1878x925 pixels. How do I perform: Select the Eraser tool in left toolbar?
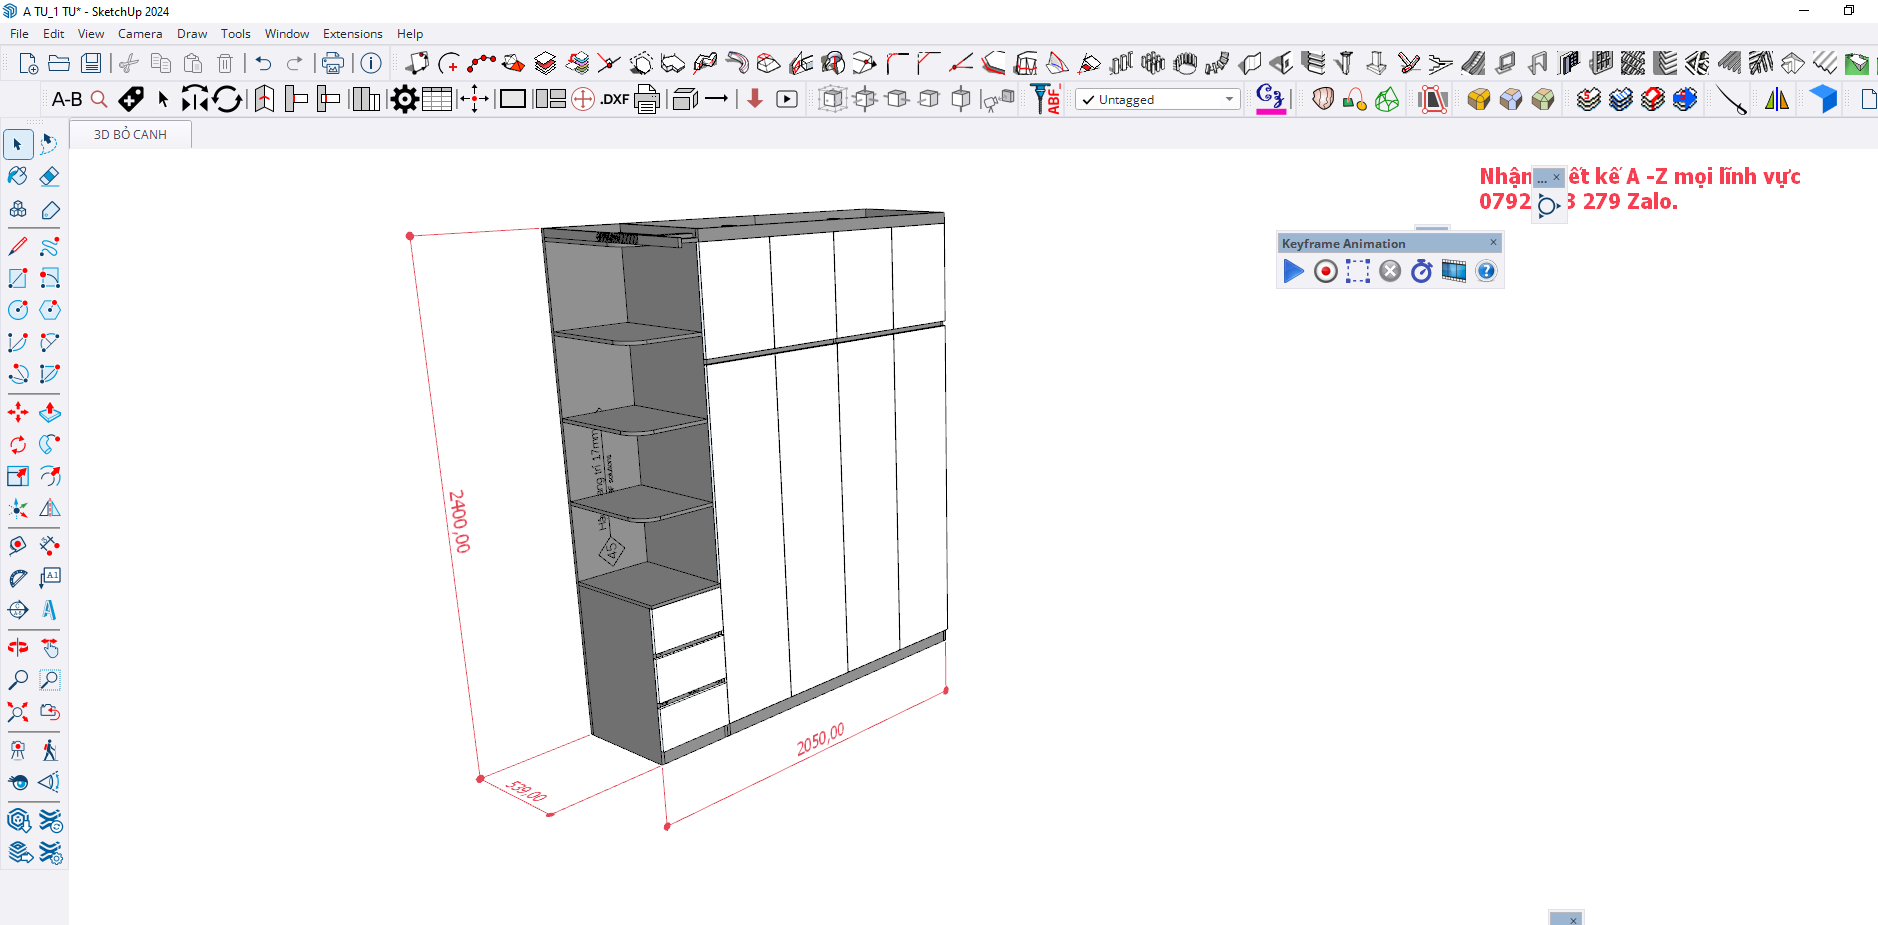click(x=49, y=177)
